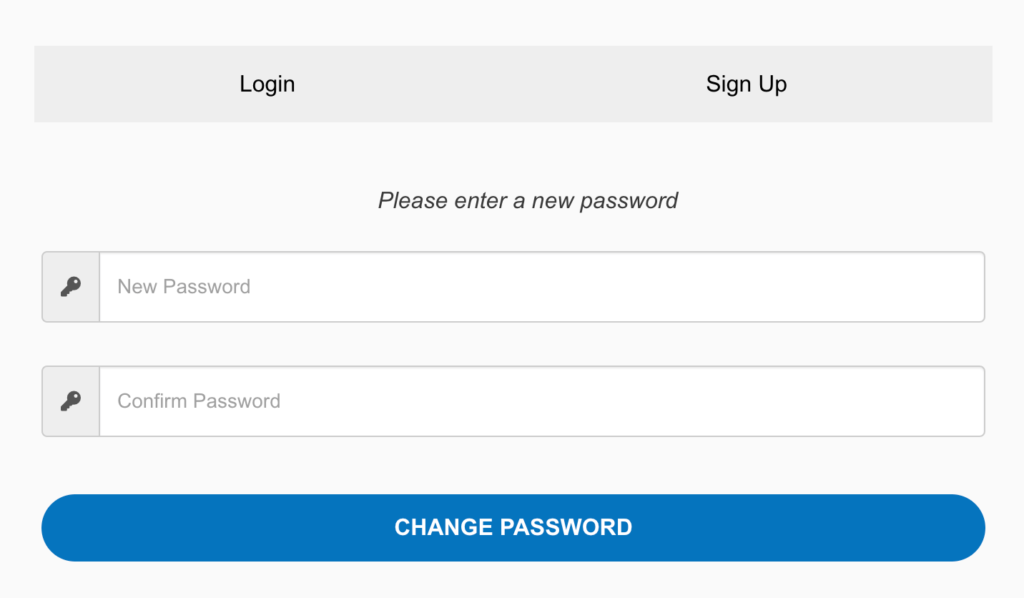The height and width of the screenshot is (598, 1024).
Task: Select the upper key icon addon
Action: click(x=70, y=287)
